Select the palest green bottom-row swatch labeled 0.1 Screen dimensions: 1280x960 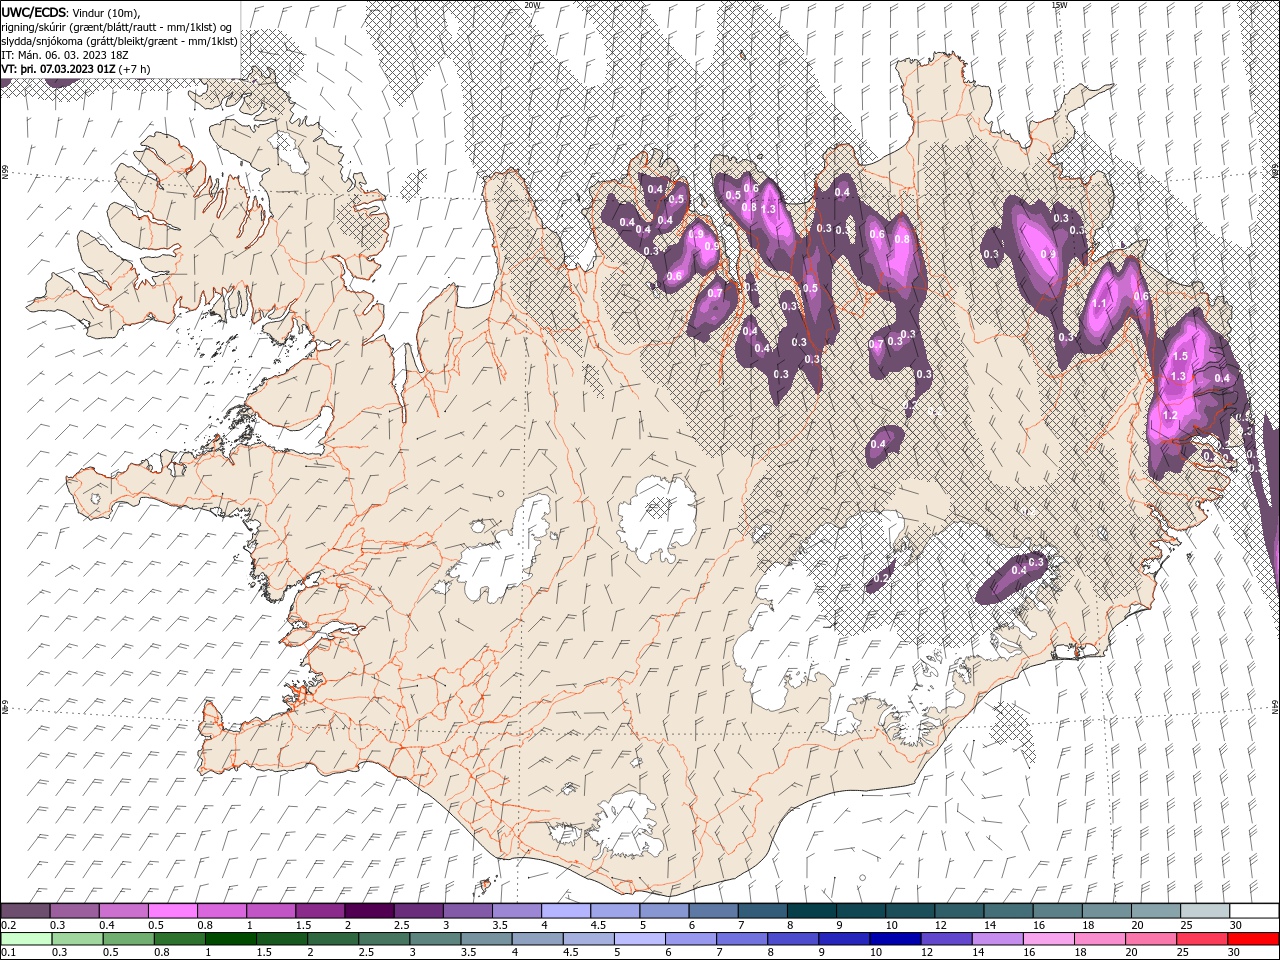(x=26, y=939)
